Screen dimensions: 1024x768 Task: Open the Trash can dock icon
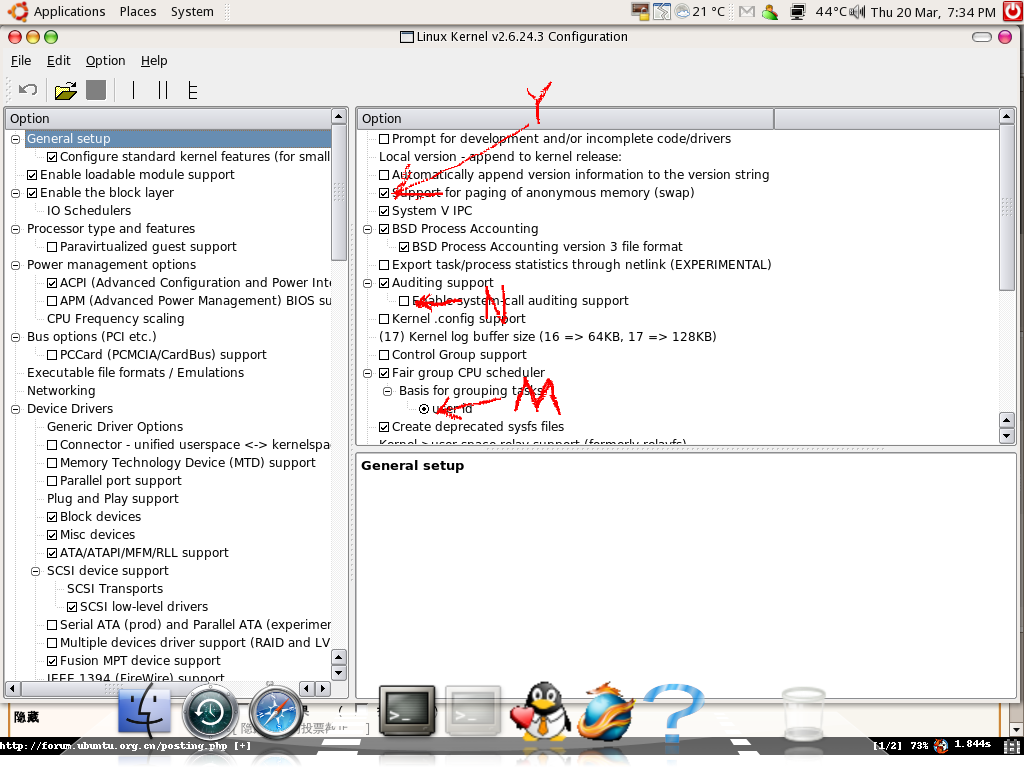[x=804, y=712]
